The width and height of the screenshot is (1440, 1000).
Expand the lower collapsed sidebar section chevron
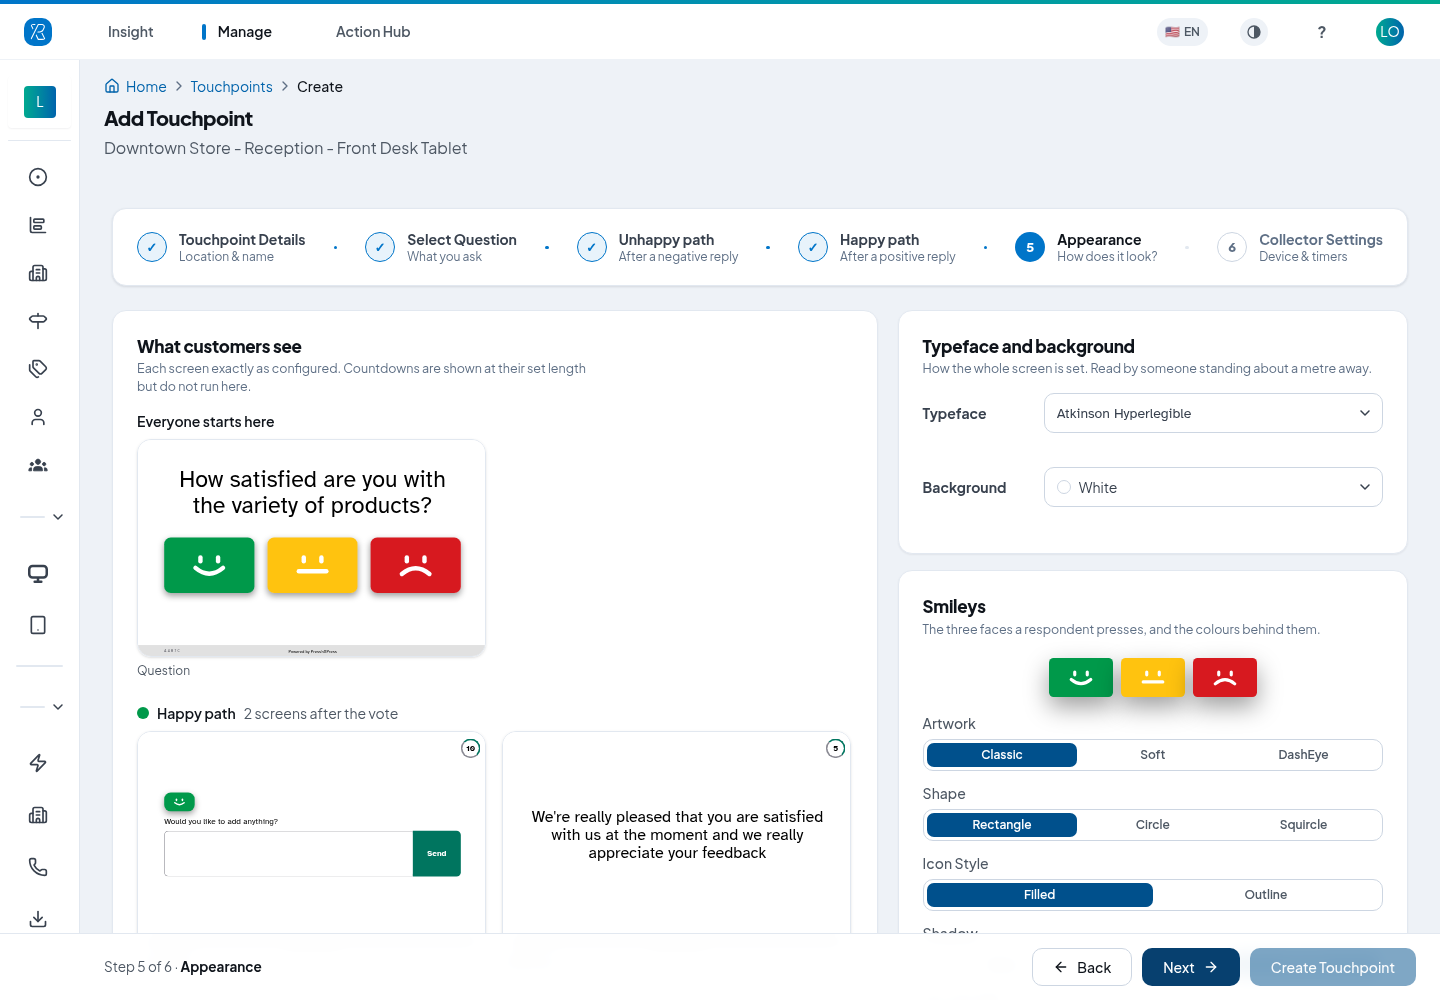pos(58,707)
